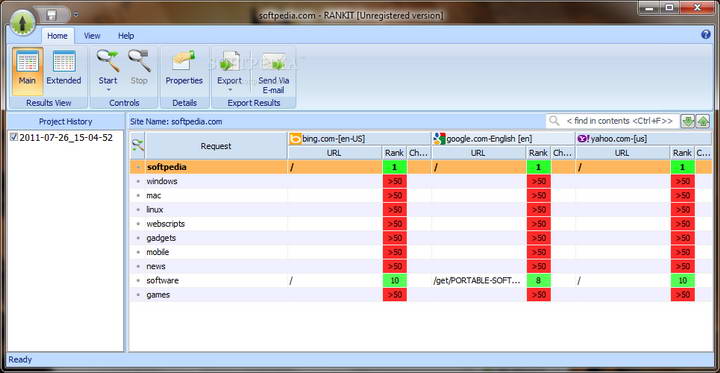Click the Google URL column header
The image size is (720, 373).
[x=478, y=153]
